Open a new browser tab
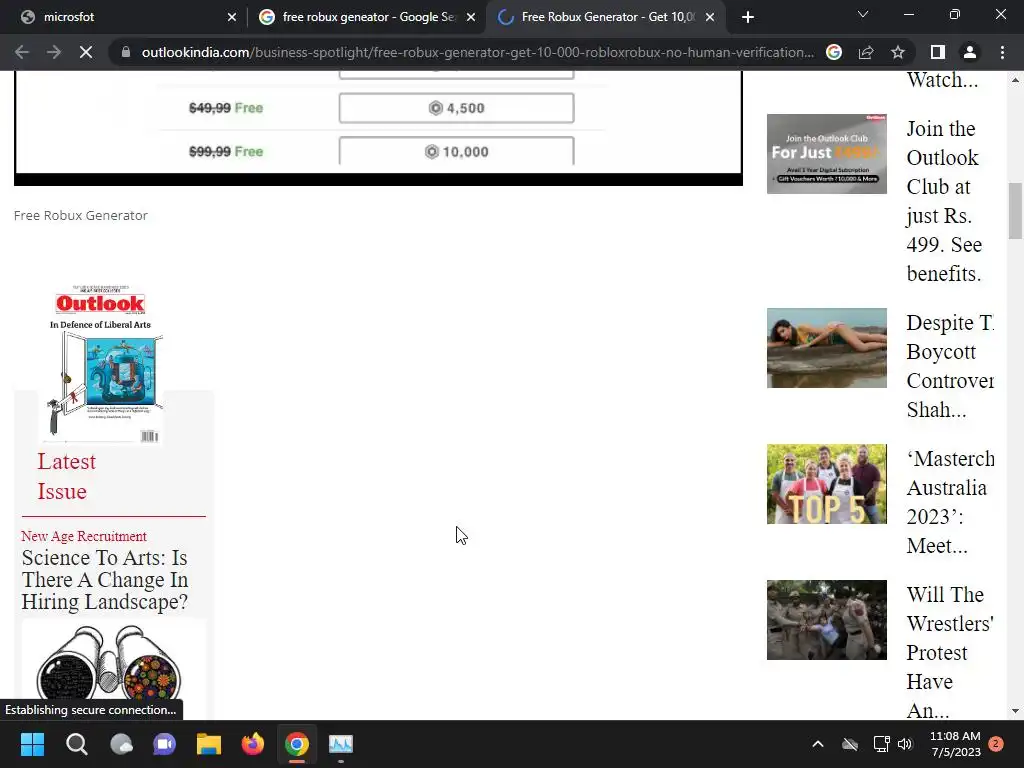Viewport: 1024px width, 768px height. pyautogui.click(x=748, y=17)
